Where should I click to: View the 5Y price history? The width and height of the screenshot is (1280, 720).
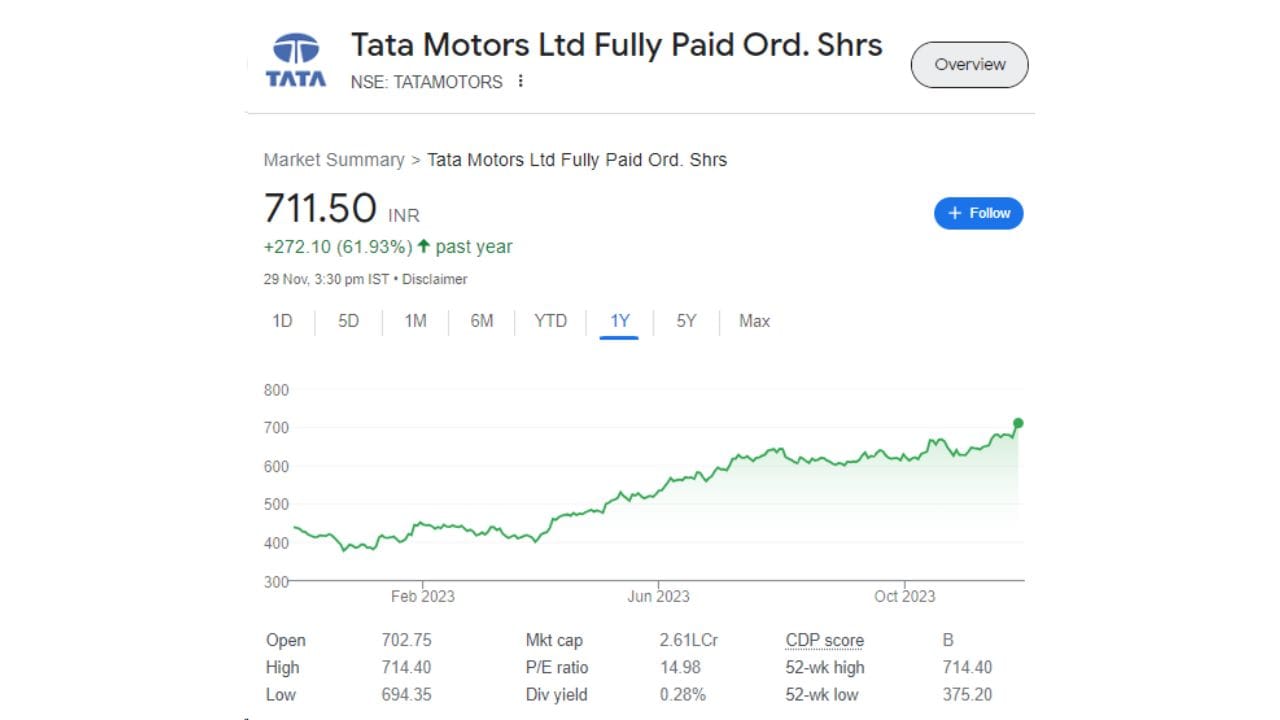686,321
